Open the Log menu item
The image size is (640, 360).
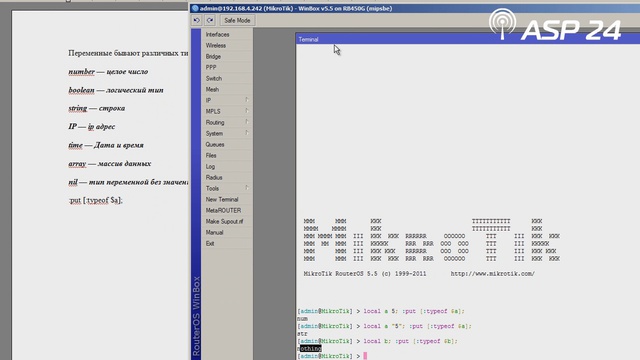click(x=227, y=167)
